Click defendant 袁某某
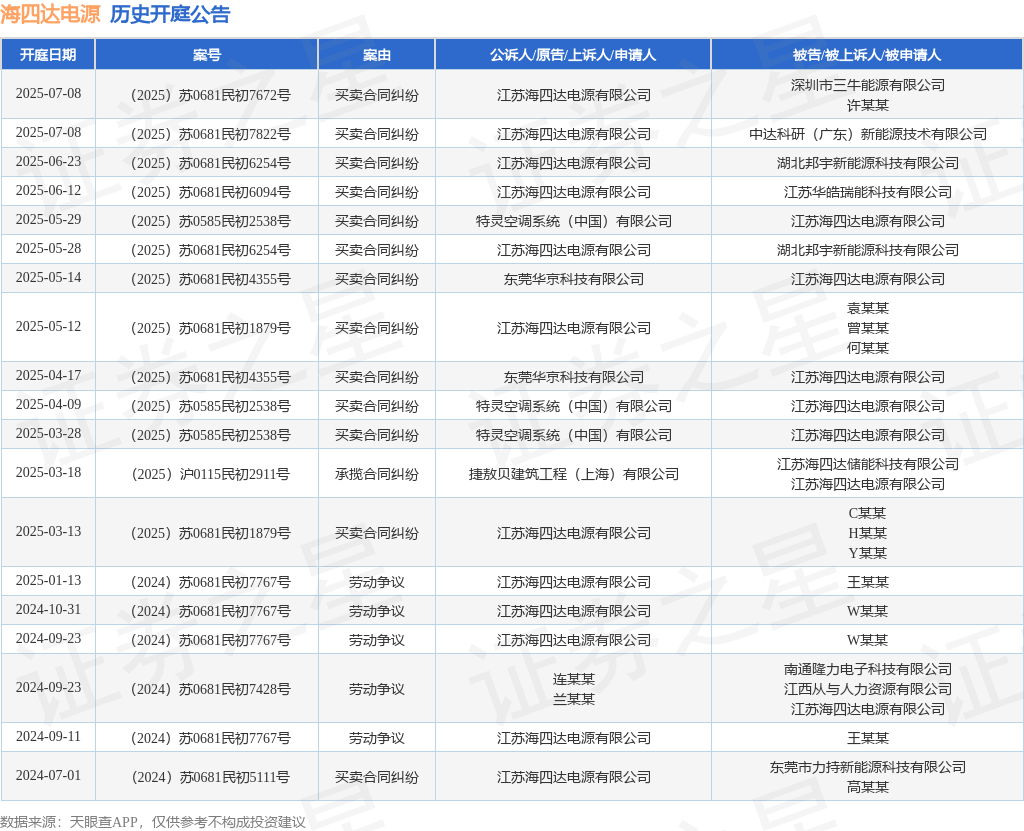Image resolution: width=1024 pixels, height=831 pixels. coord(867,308)
